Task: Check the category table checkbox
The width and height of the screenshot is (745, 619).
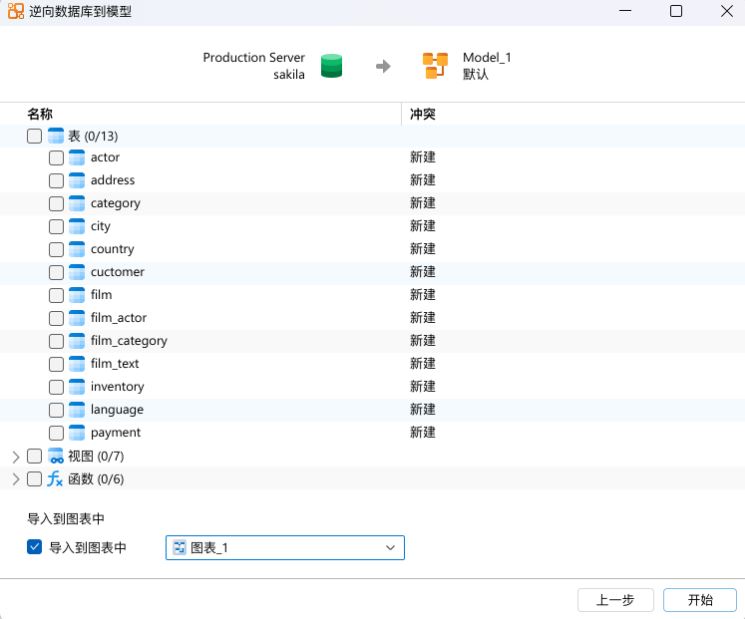Action: (x=56, y=203)
